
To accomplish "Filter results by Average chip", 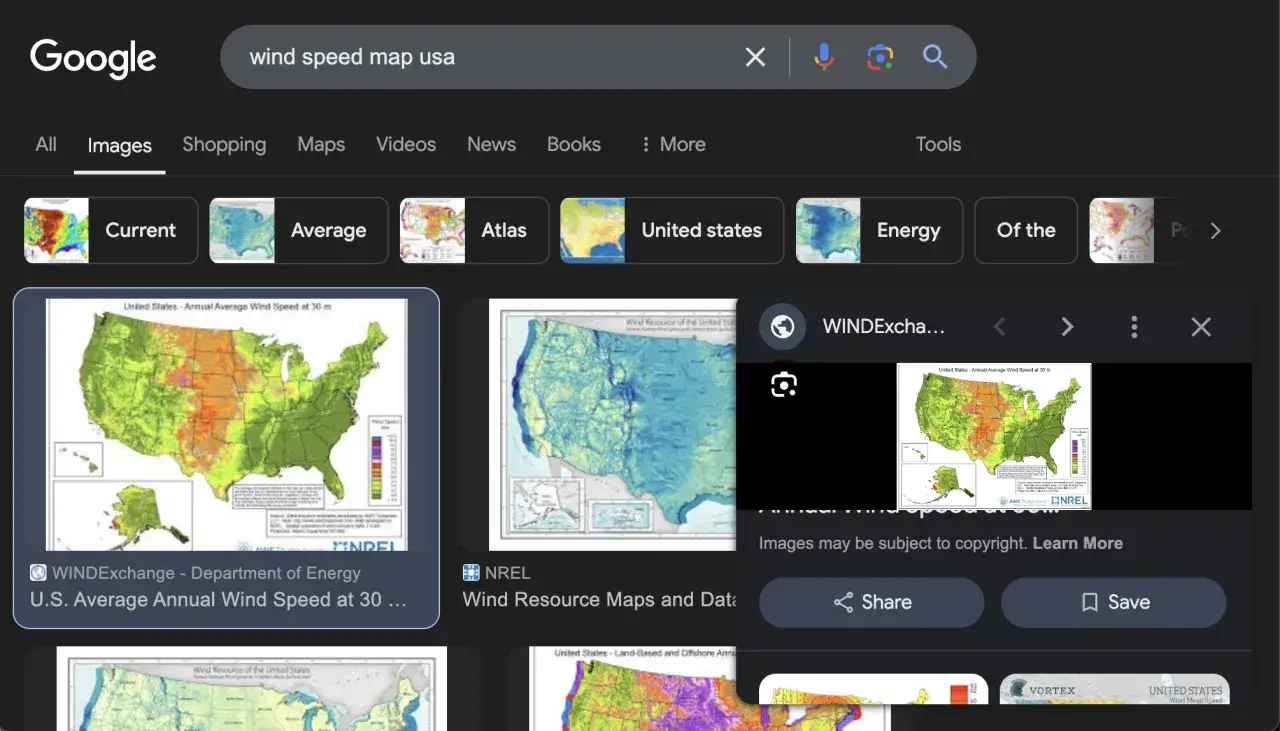I will click(299, 230).
